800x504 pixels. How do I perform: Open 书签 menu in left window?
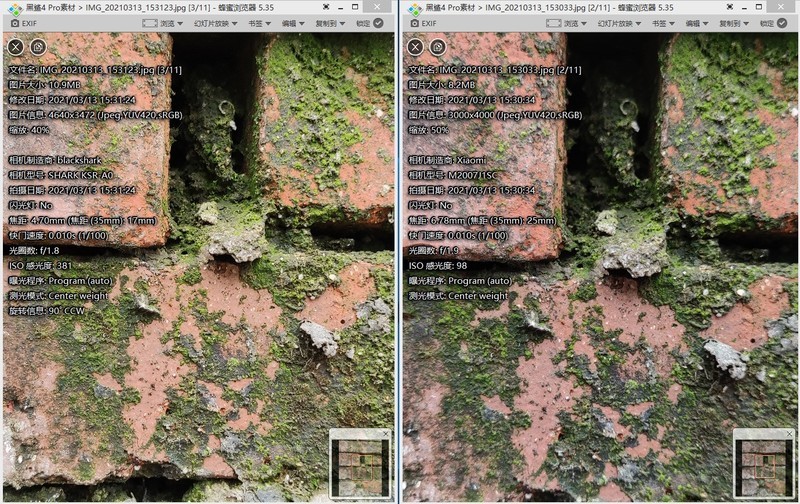click(259, 23)
